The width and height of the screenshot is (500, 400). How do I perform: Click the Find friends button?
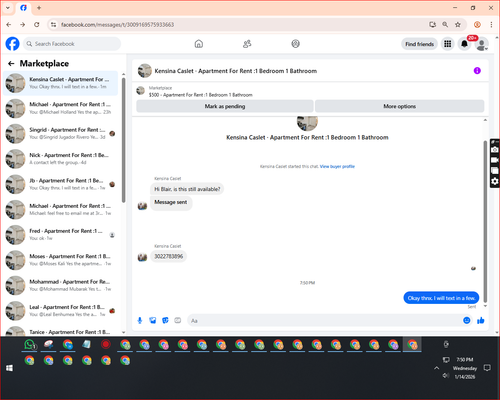click(x=419, y=44)
